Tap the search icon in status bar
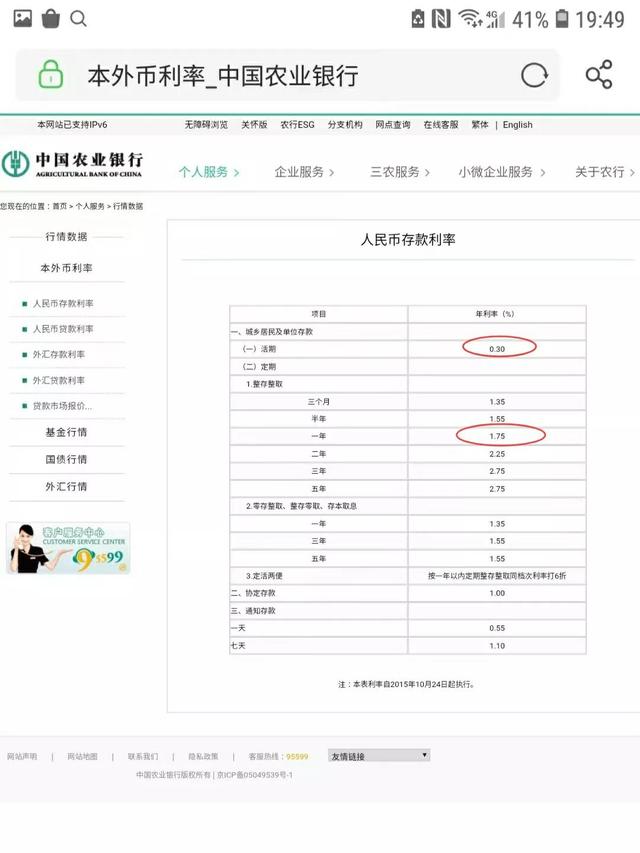 (x=78, y=18)
